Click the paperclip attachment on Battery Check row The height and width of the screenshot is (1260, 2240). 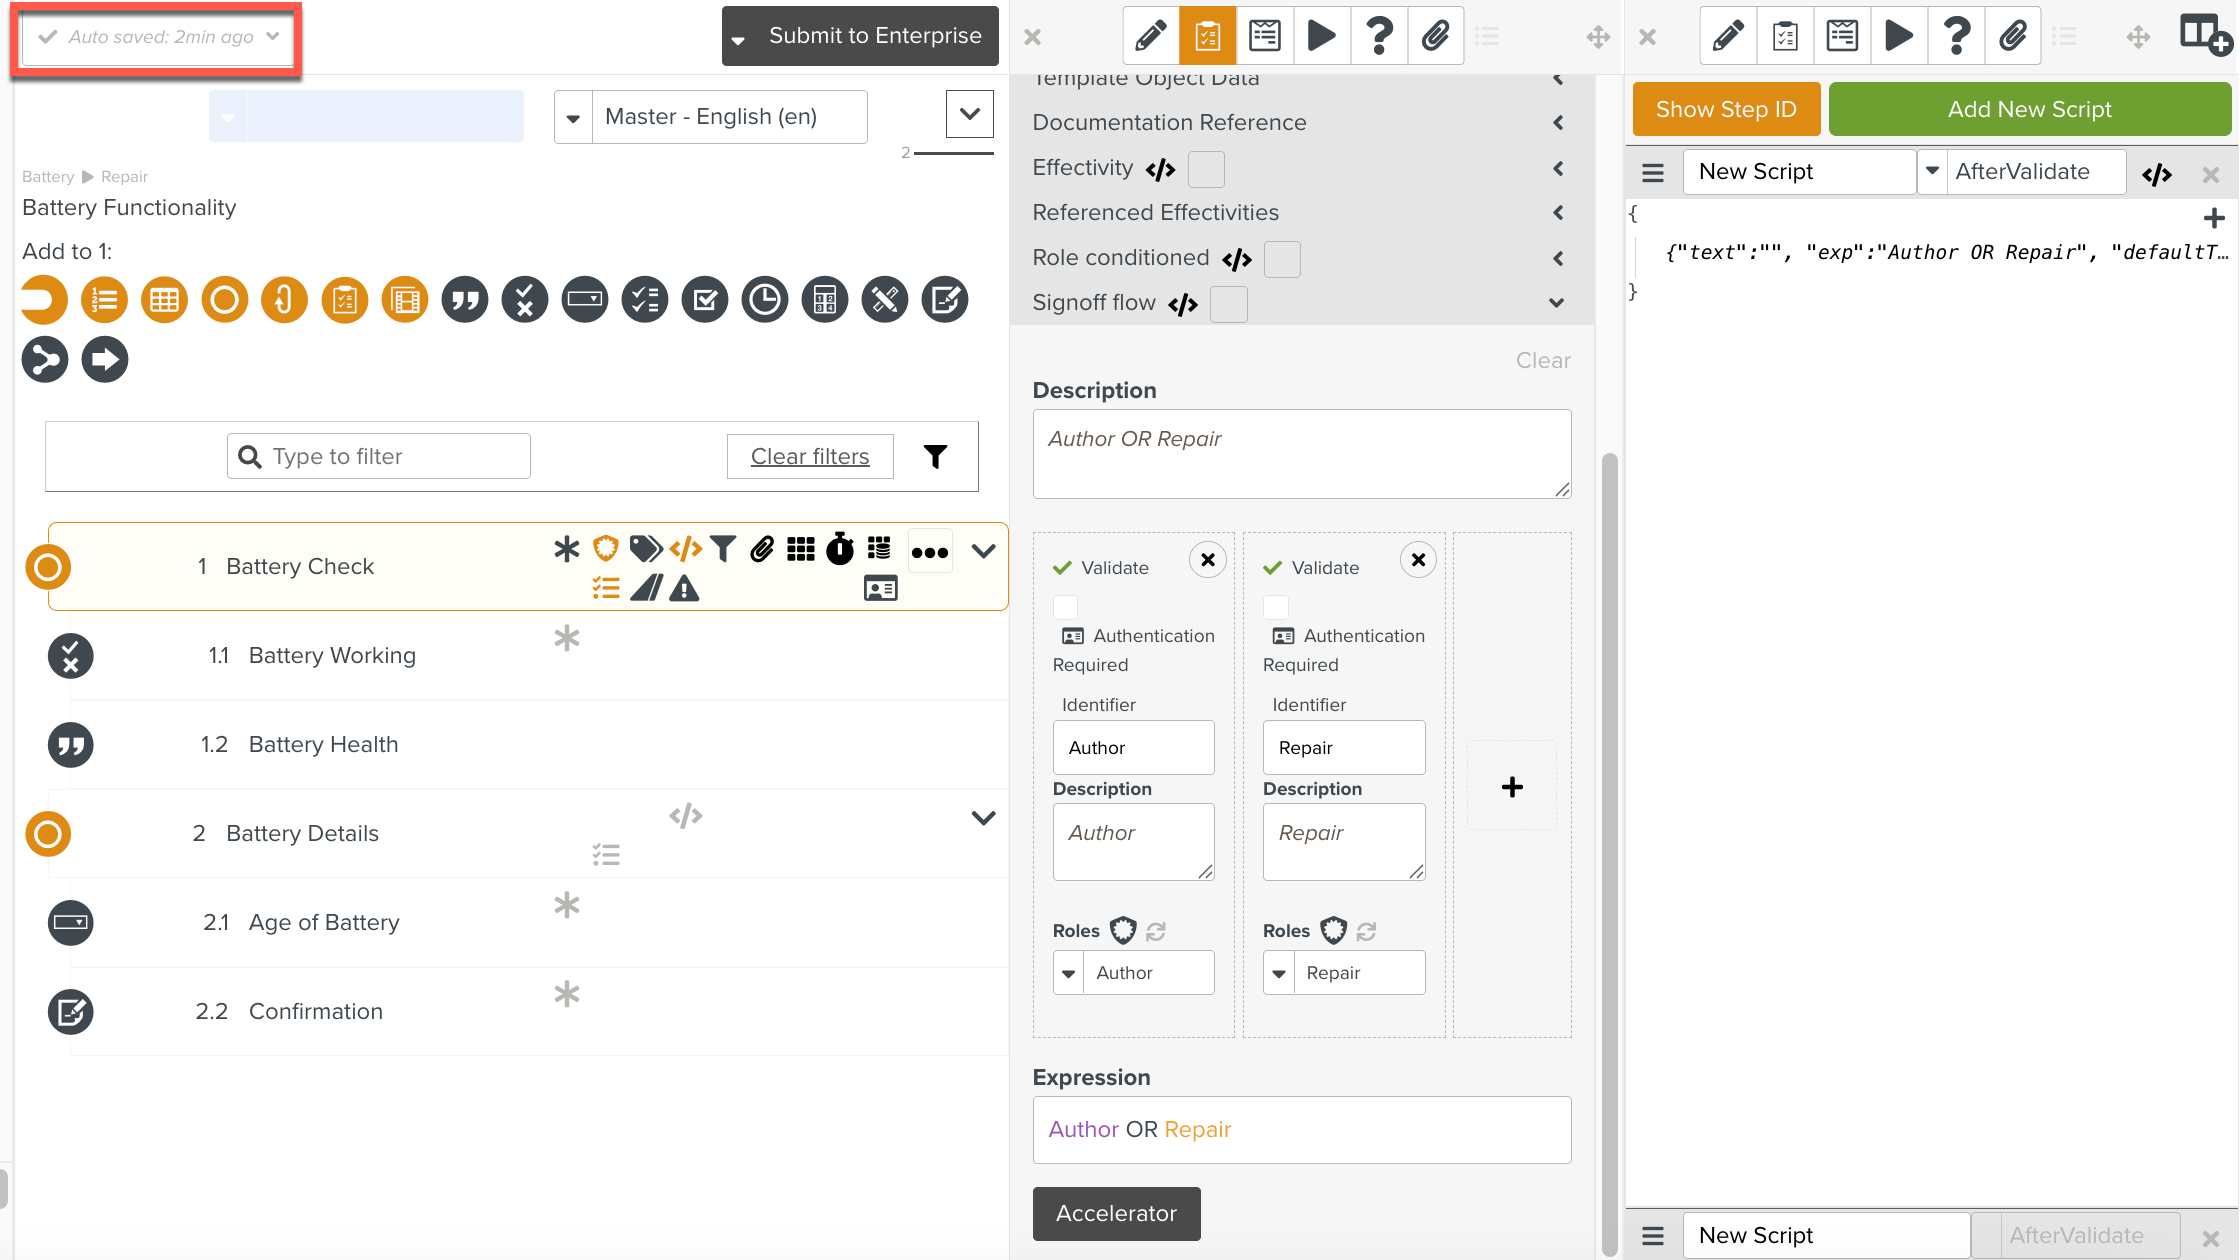point(762,549)
